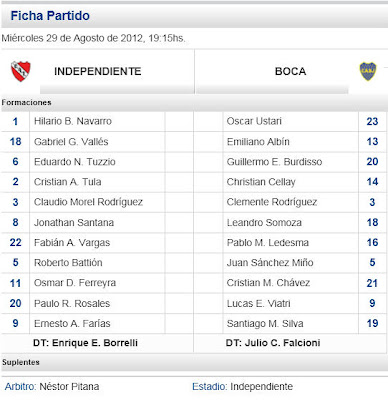Screen dimensions: 388x400
Task: Click DT: Julio C. Falcioni
Action: point(273,343)
